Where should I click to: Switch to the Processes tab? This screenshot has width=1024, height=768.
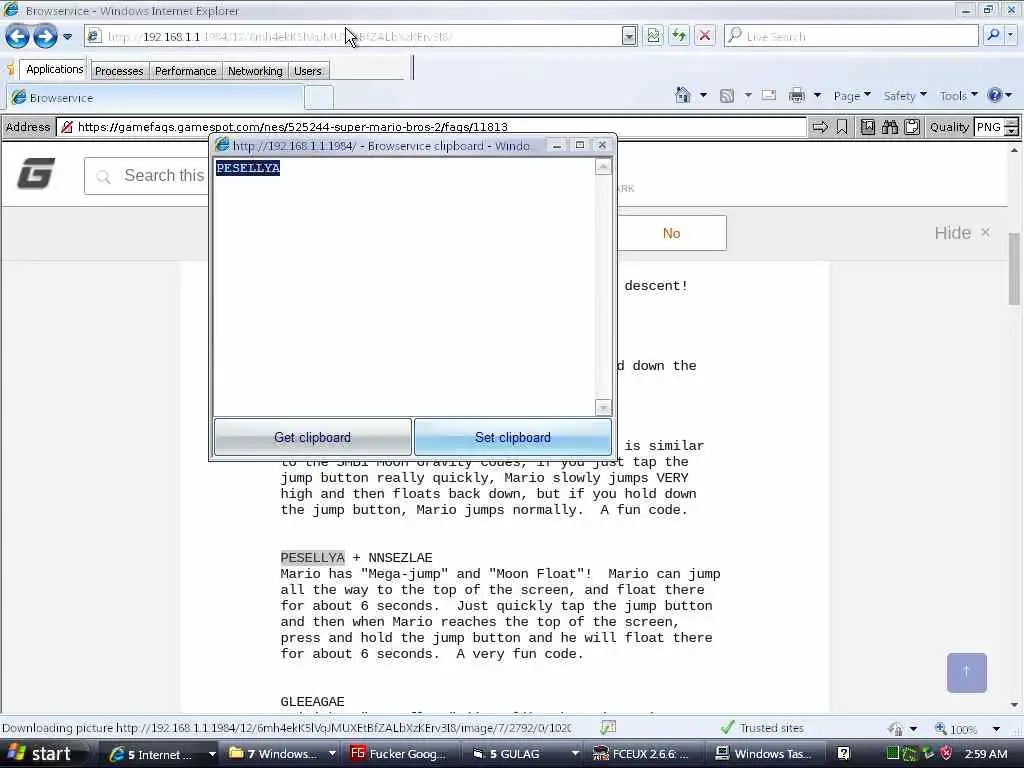coord(119,71)
